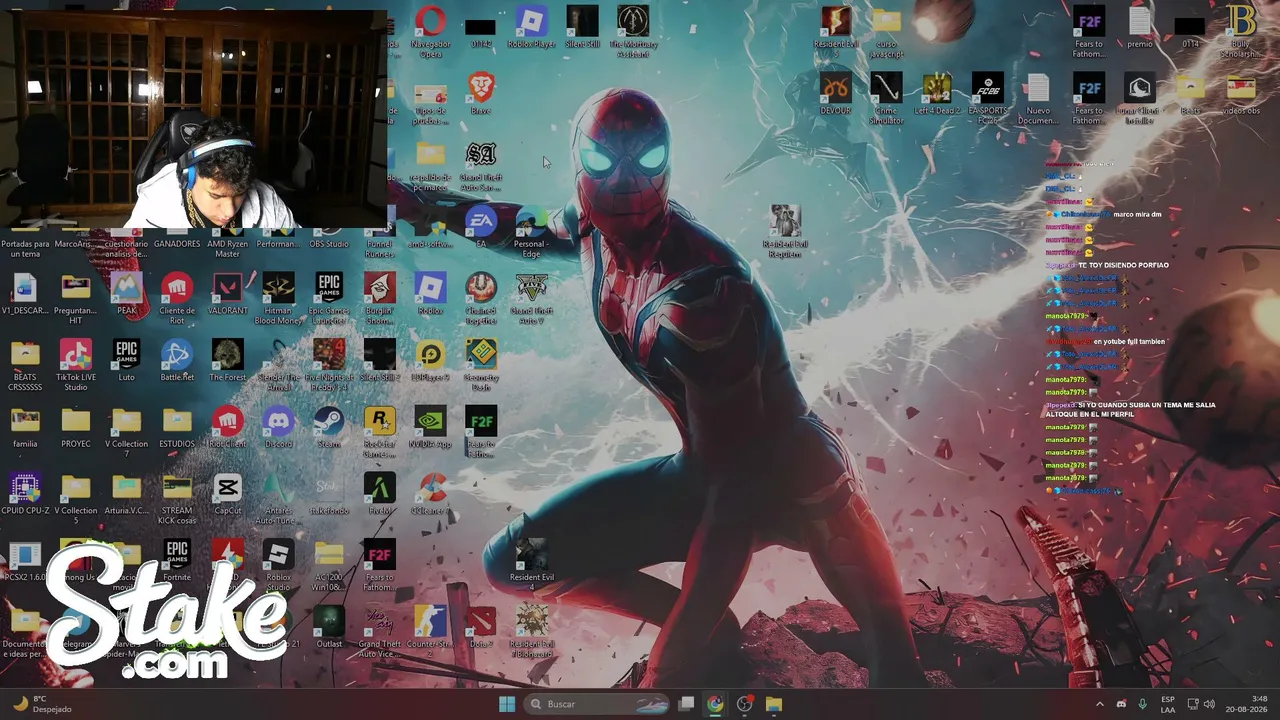Select the Geometry Dash icon
Viewport: 1280px width, 720px height.
coord(481,365)
